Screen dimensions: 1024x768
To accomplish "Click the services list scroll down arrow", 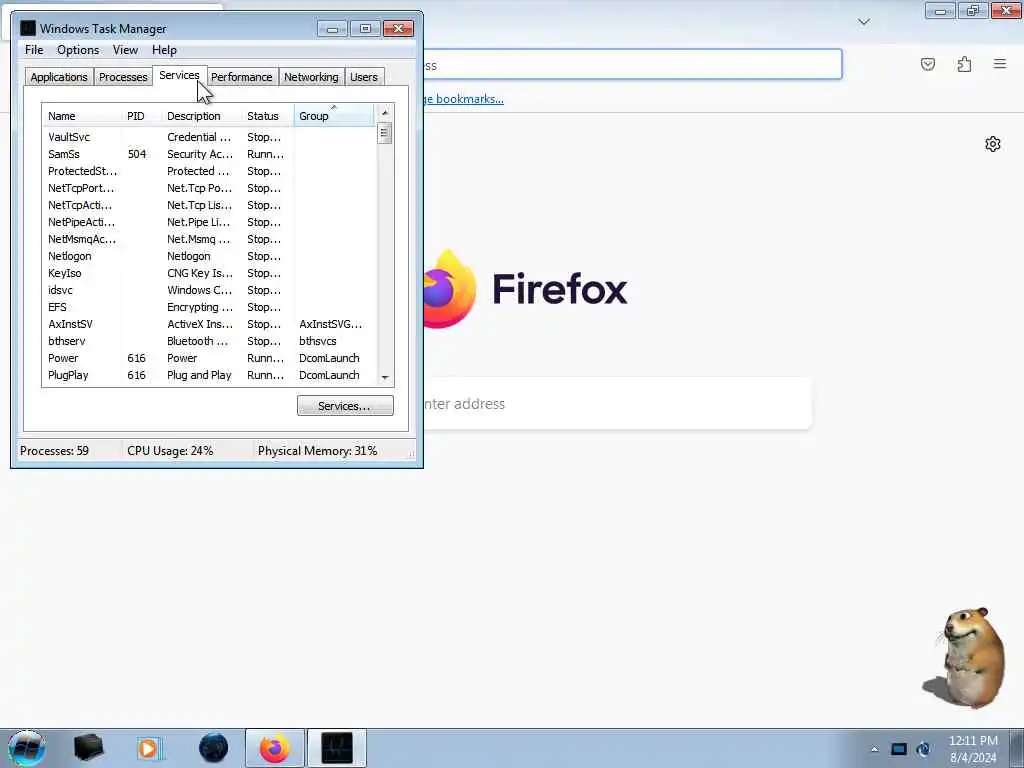I will (385, 377).
